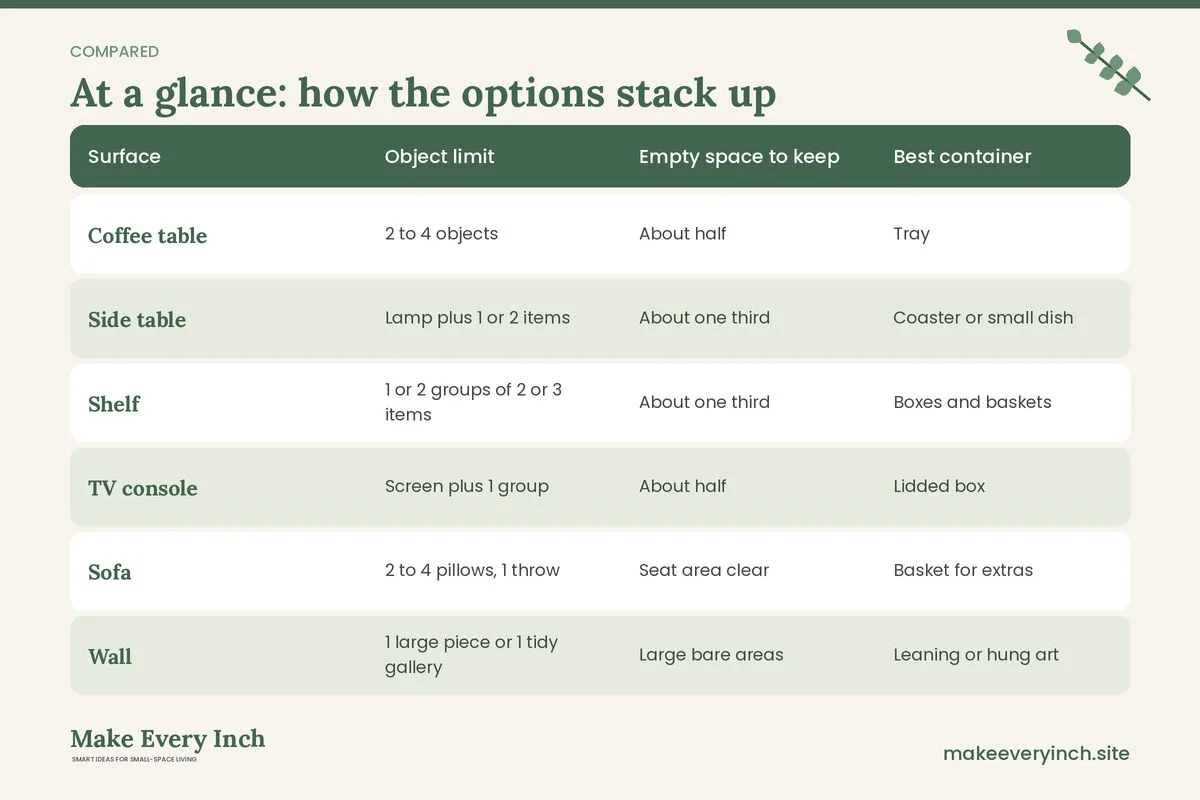Click the 'COMPARED' label above the title
1200x800 pixels.
coord(114,52)
